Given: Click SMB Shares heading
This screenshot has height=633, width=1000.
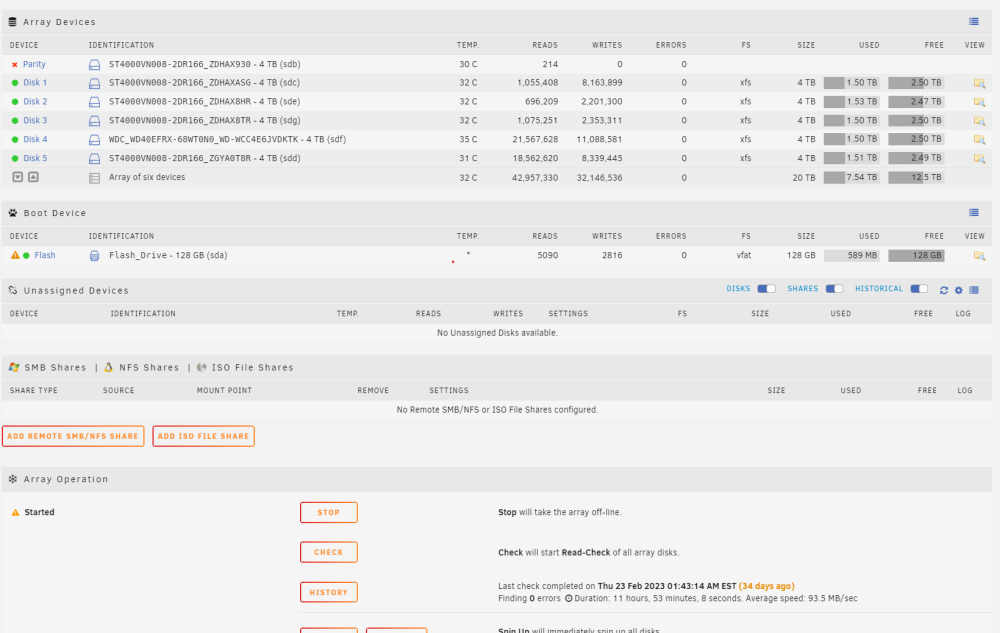Looking at the screenshot, I should (x=55, y=368).
